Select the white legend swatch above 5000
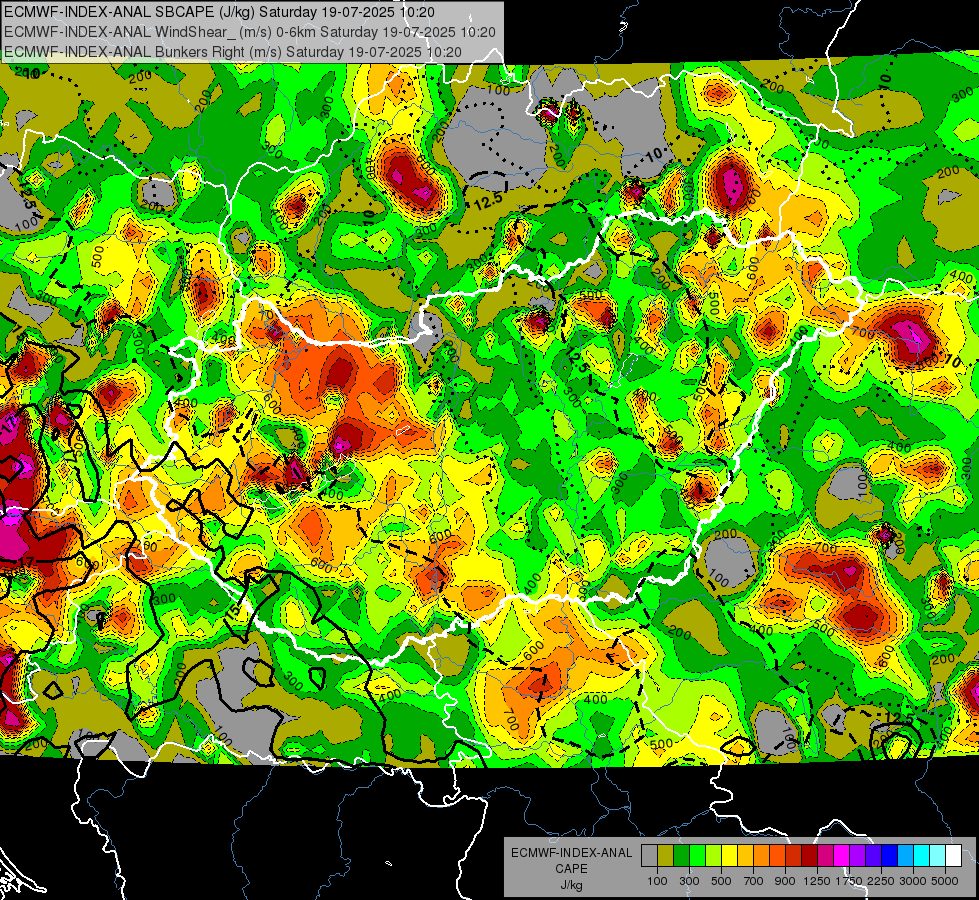 (954, 856)
